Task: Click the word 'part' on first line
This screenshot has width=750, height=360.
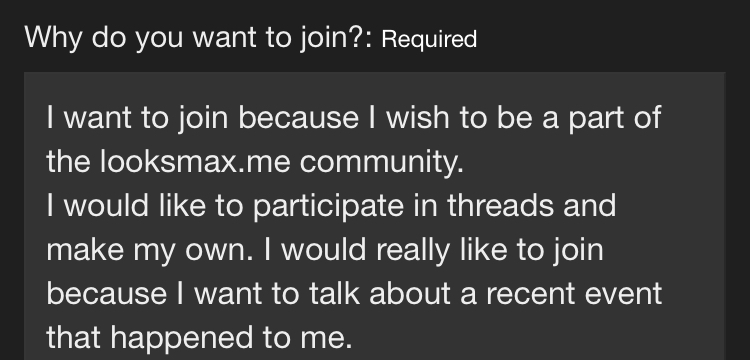Action: (x=596, y=118)
